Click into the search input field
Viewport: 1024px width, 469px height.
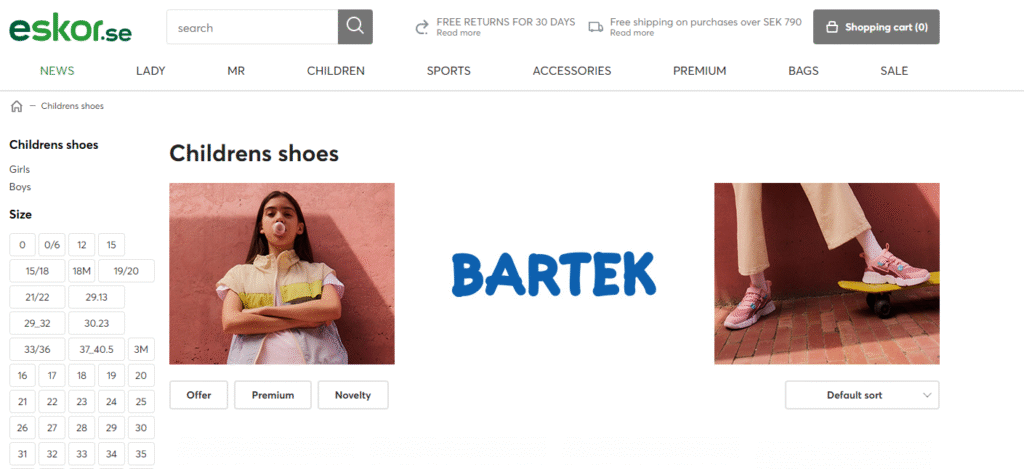pyautogui.click(x=252, y=27)
